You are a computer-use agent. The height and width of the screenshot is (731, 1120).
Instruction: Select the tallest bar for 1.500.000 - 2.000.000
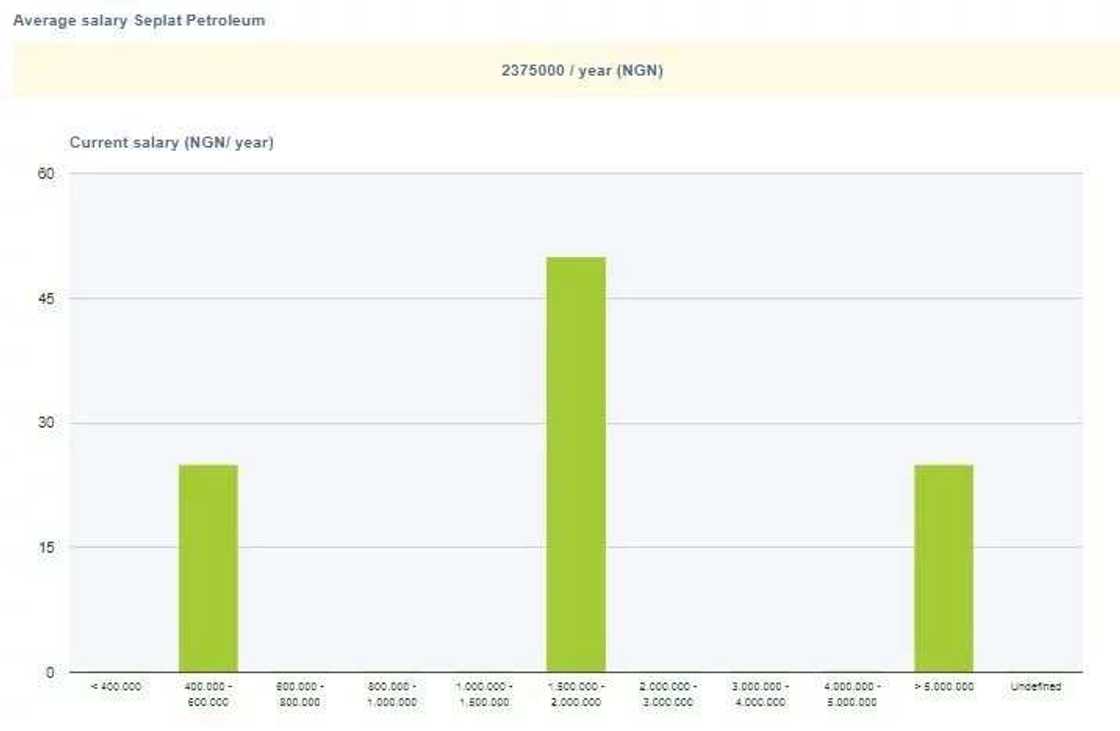point(575,464)
